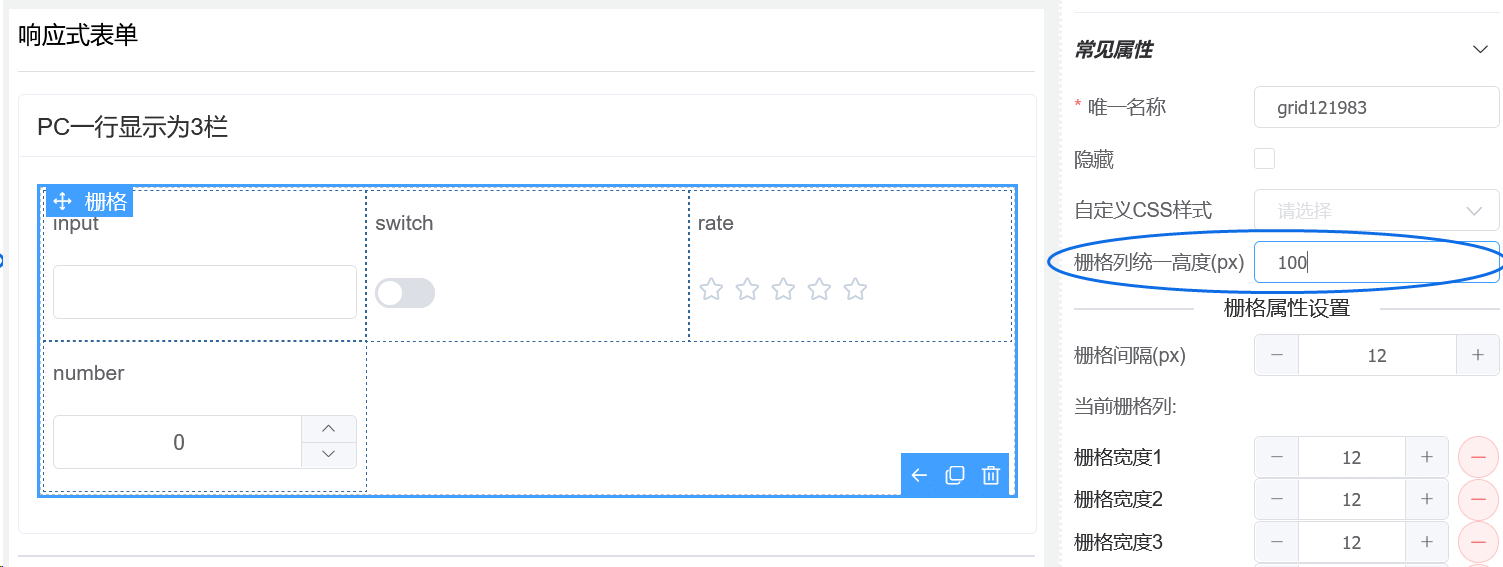Click the 唯一名称 input field

click(x=1376, y=107)
